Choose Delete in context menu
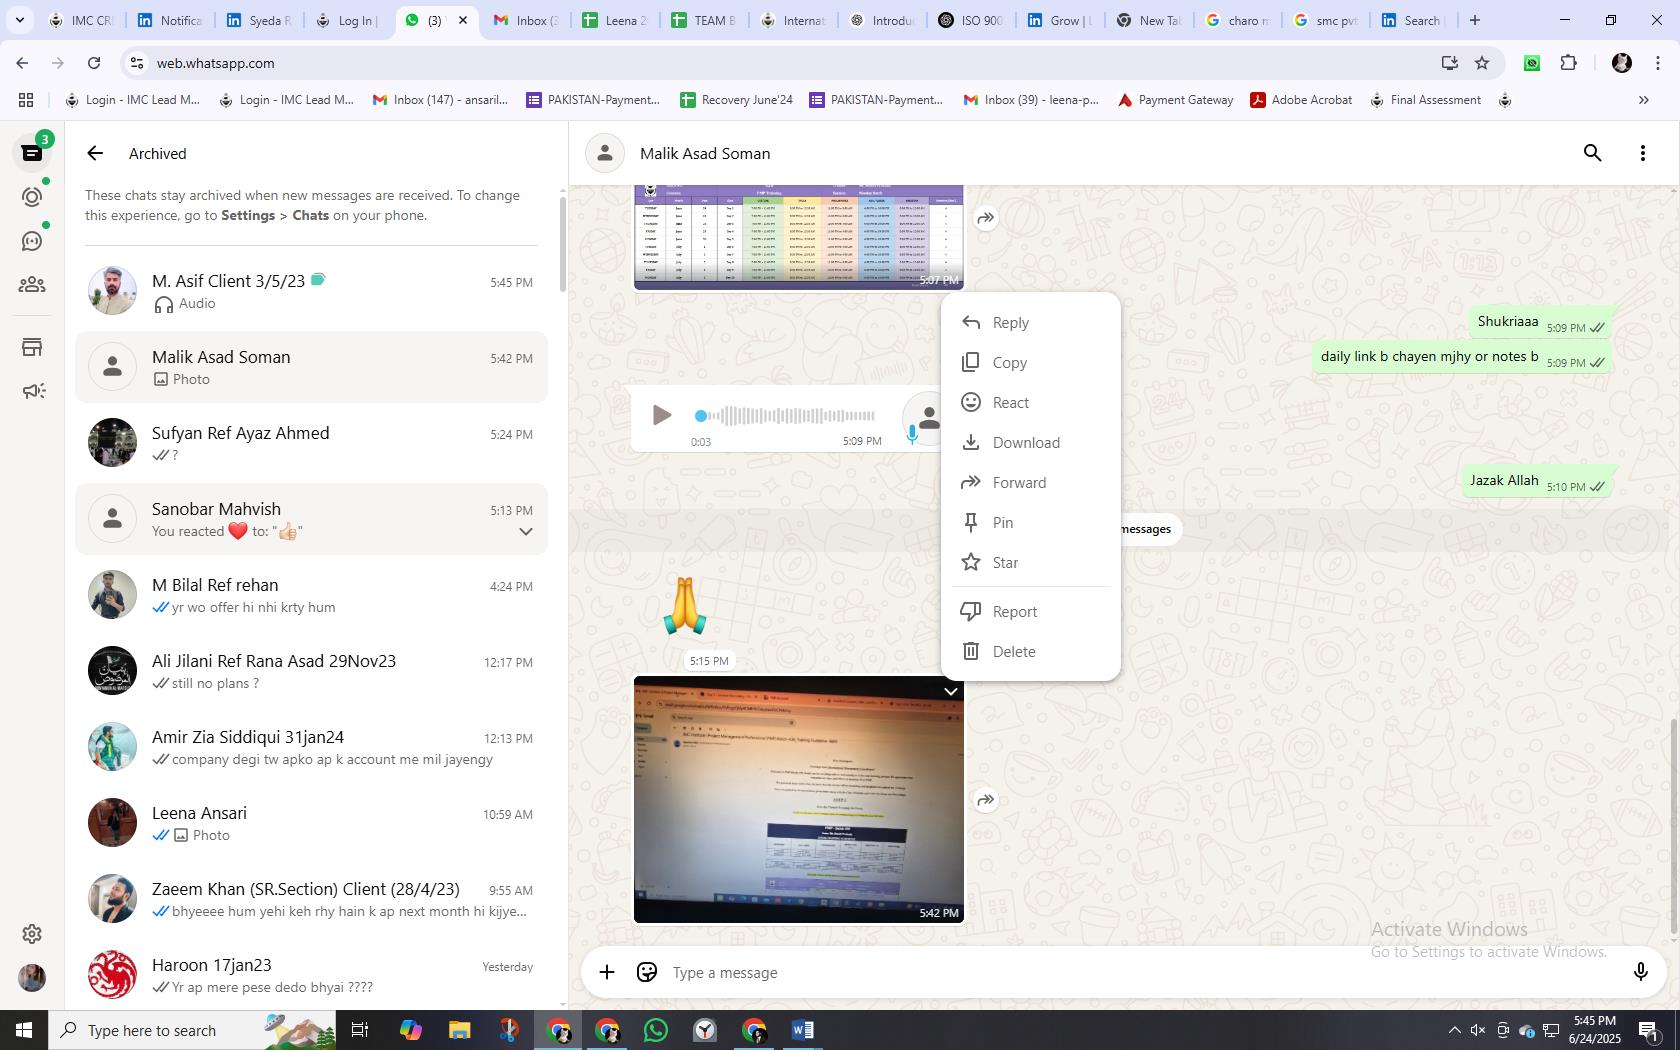Viewport: 1680px width, 1050px height. point(1030,652)
